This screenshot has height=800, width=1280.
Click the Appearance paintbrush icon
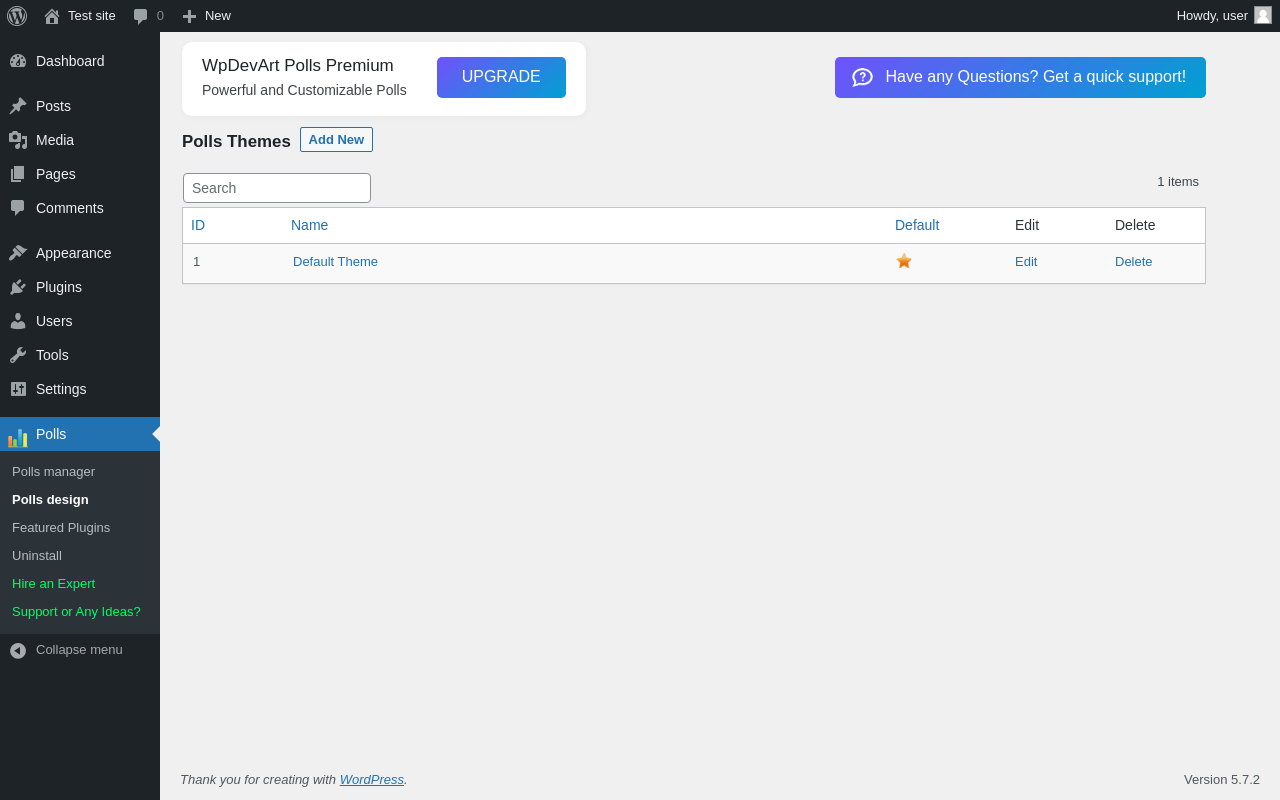click(x=18, y=253)
